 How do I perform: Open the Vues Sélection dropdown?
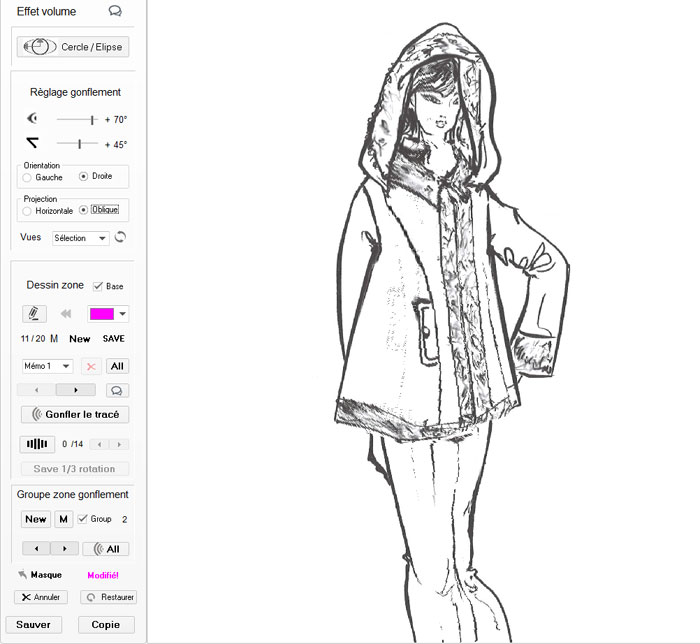[81, 238]
